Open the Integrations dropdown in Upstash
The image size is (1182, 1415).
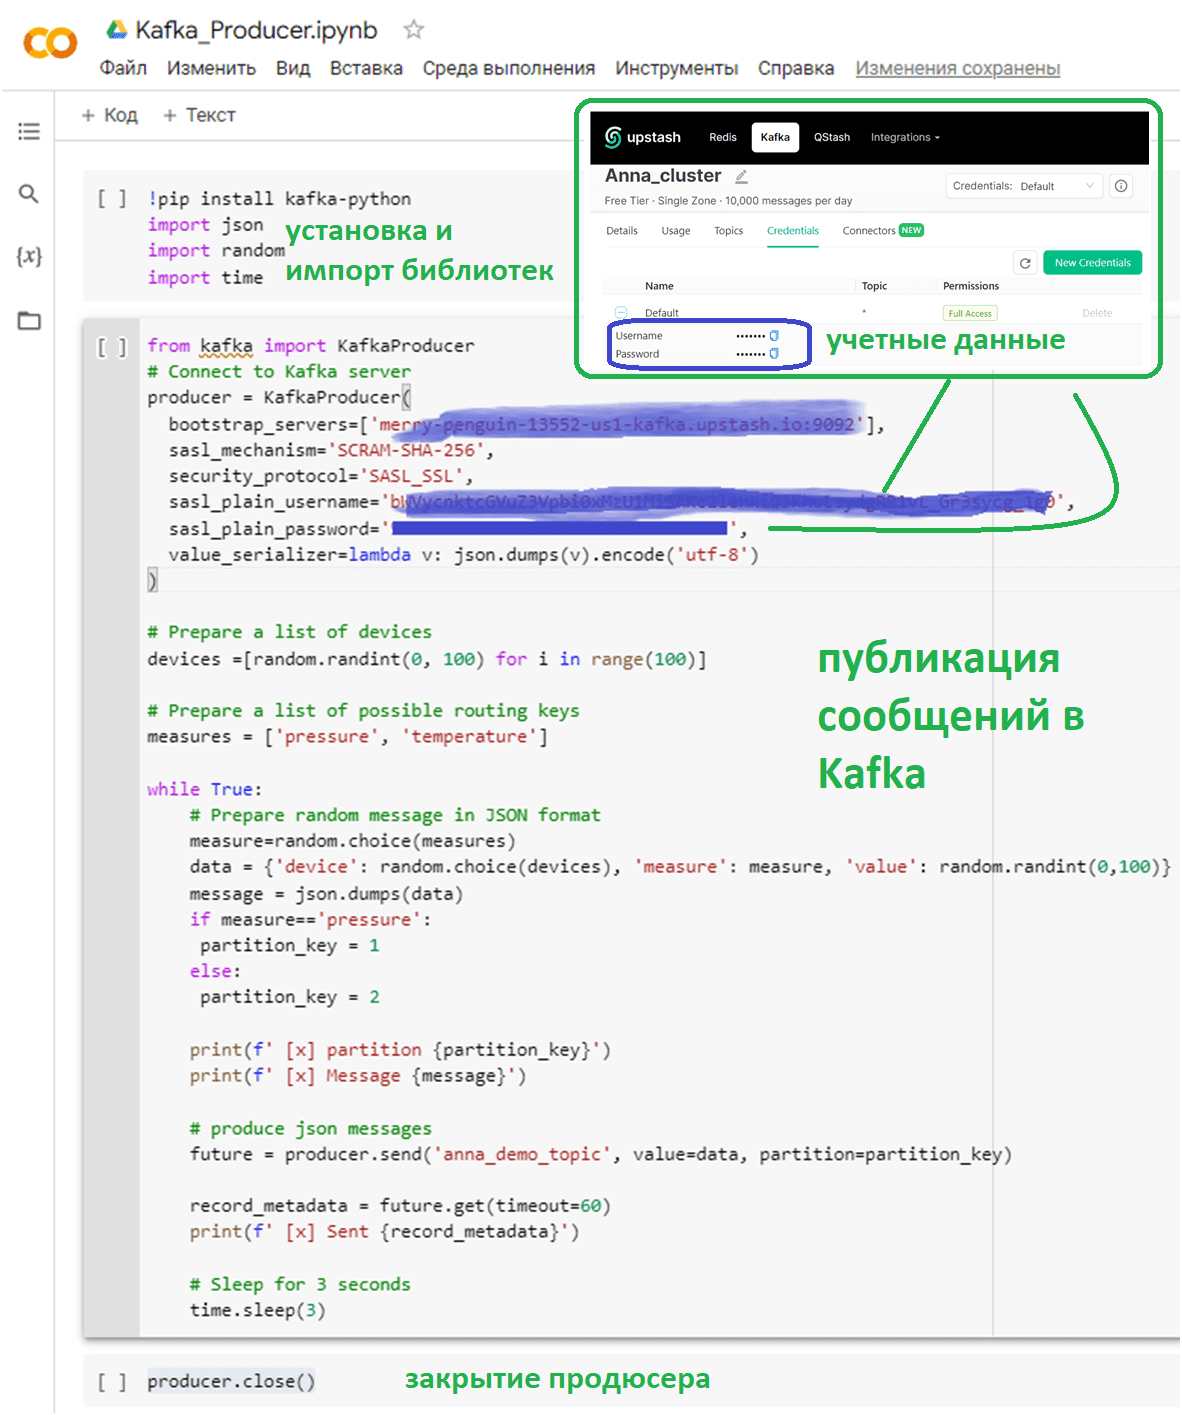pyautogui.click(x=905, y=137)
